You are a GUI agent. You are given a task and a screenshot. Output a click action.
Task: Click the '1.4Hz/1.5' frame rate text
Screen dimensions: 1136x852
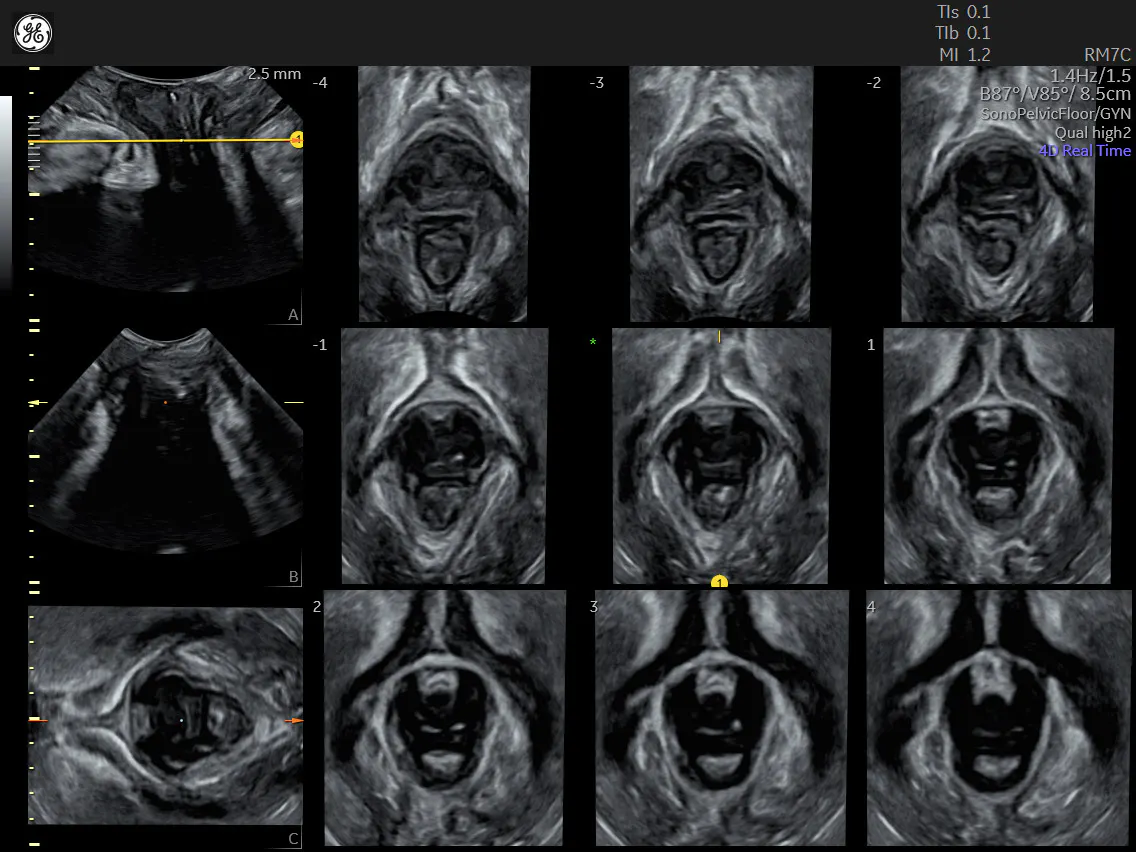click(1090, 75)
